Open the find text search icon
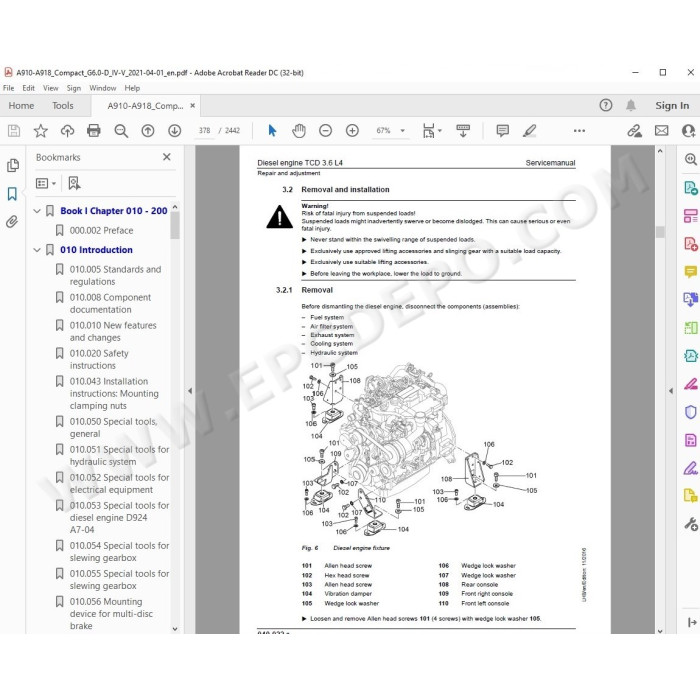The height and width of the screenshot is (700, 700). click(x=121, y=131)
